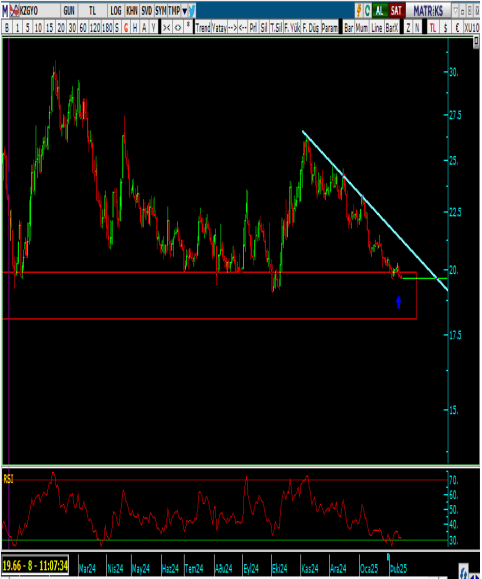The image size is (482, 579).
Task: Click the red-white chart symbol icon beside KZGYO
Action: point(14,11)
